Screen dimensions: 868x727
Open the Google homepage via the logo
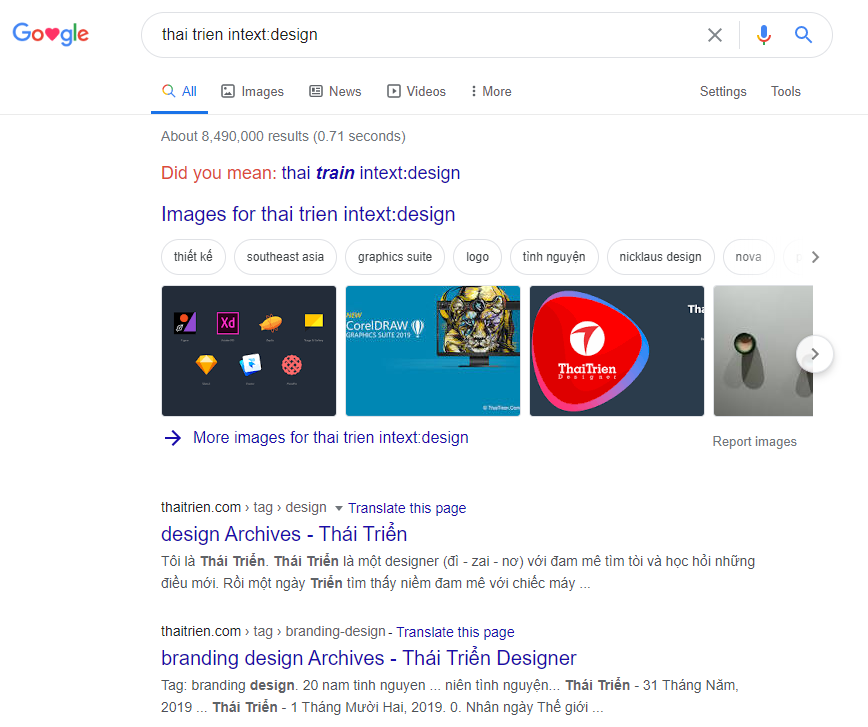point(50,33)
